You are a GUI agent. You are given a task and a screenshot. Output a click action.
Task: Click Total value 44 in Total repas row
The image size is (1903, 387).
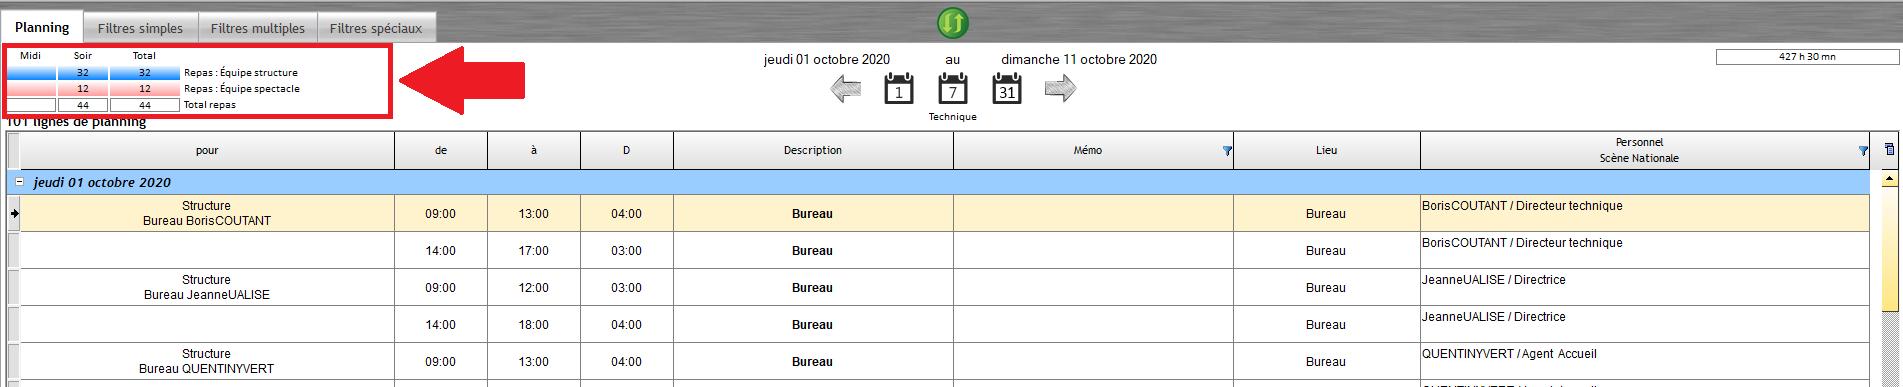pos(145,105)
